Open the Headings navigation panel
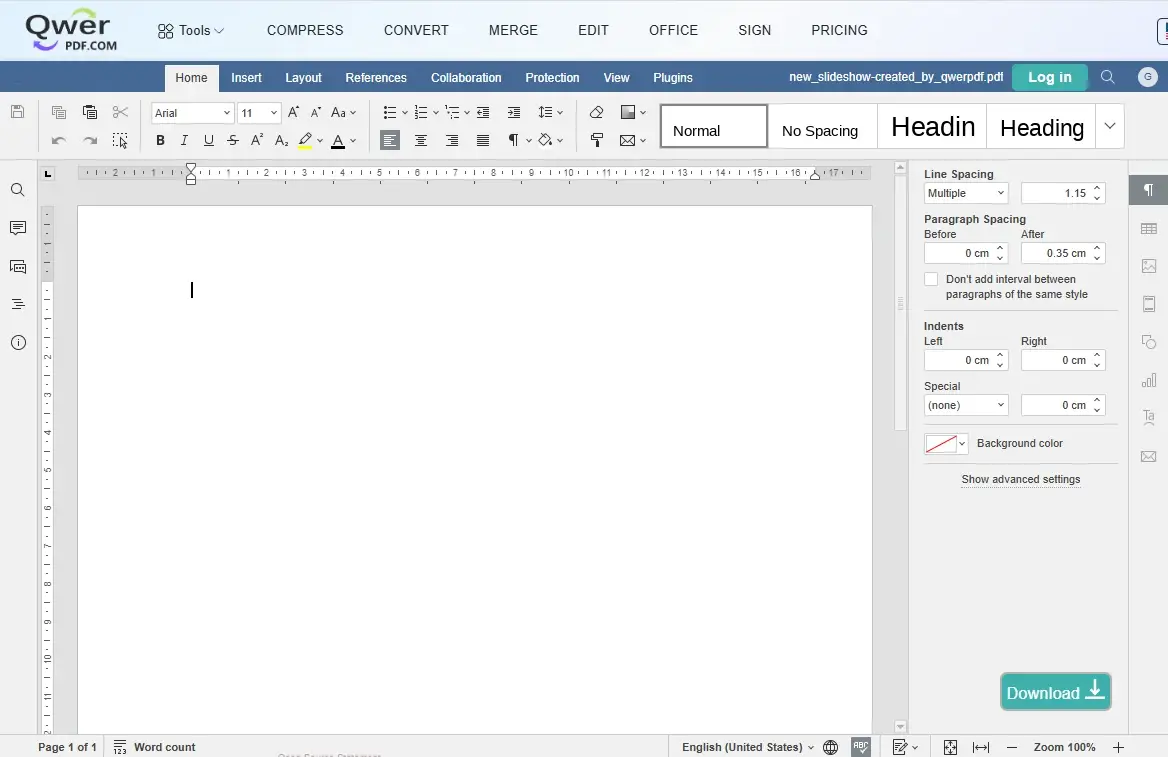 pos(18,304)
